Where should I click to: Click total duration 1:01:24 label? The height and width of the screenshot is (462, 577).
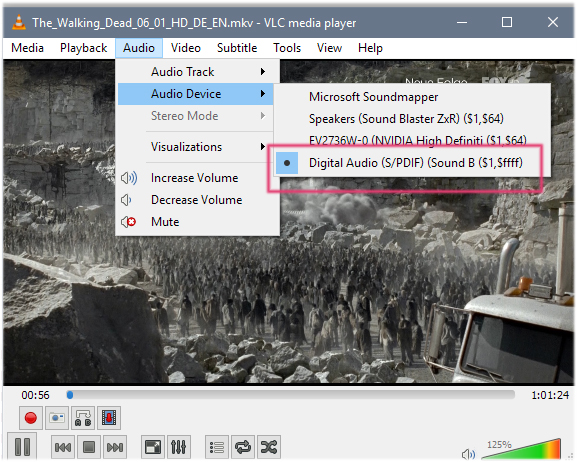coord(550,395)
